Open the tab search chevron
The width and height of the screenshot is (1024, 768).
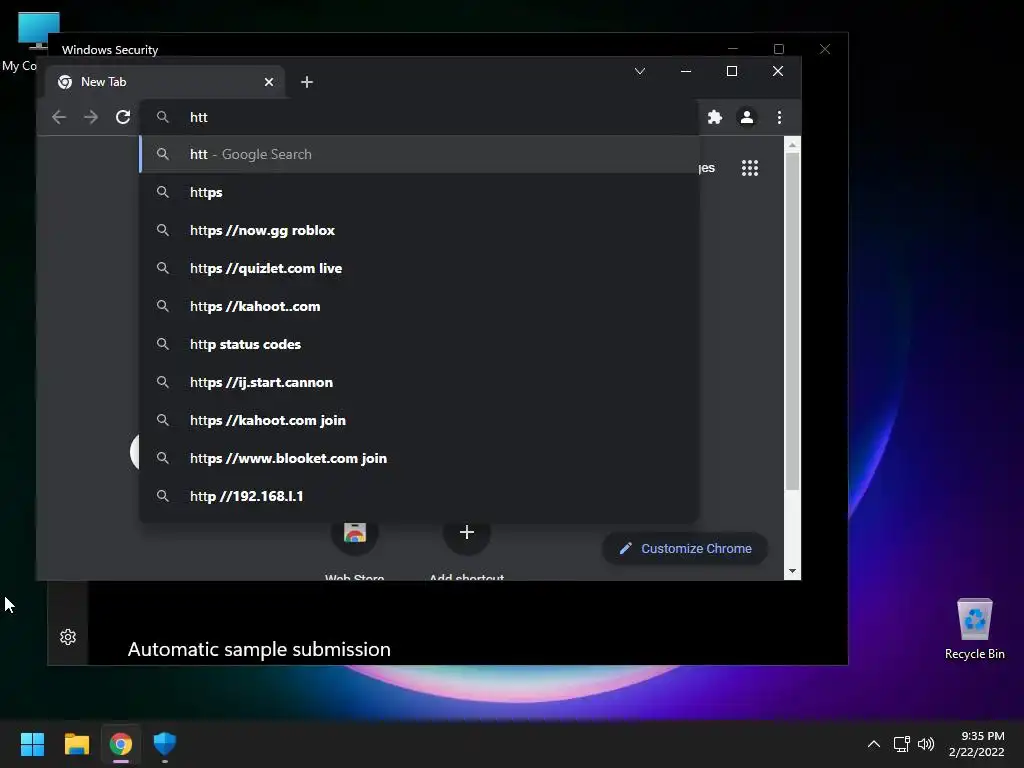(640, 71)
